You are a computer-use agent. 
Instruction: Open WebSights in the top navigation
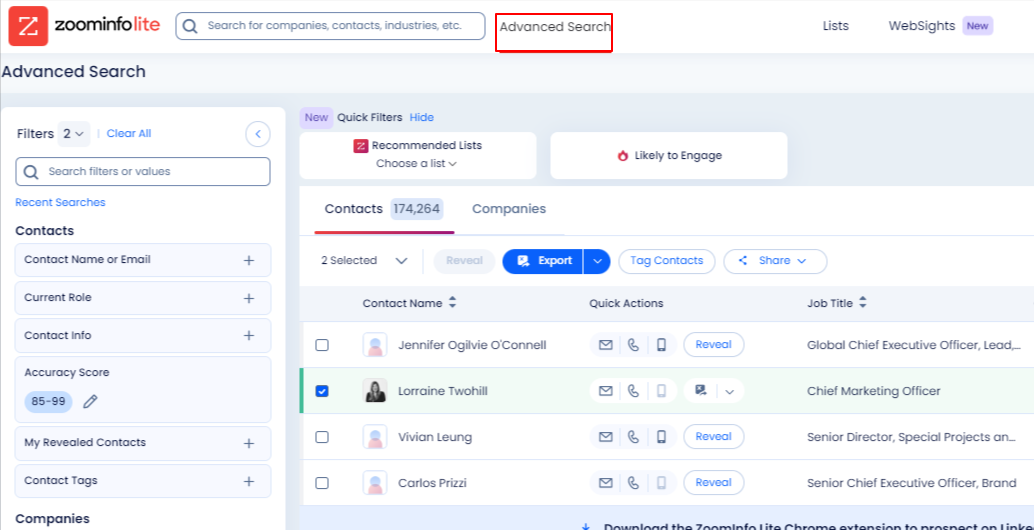(921, 26)
